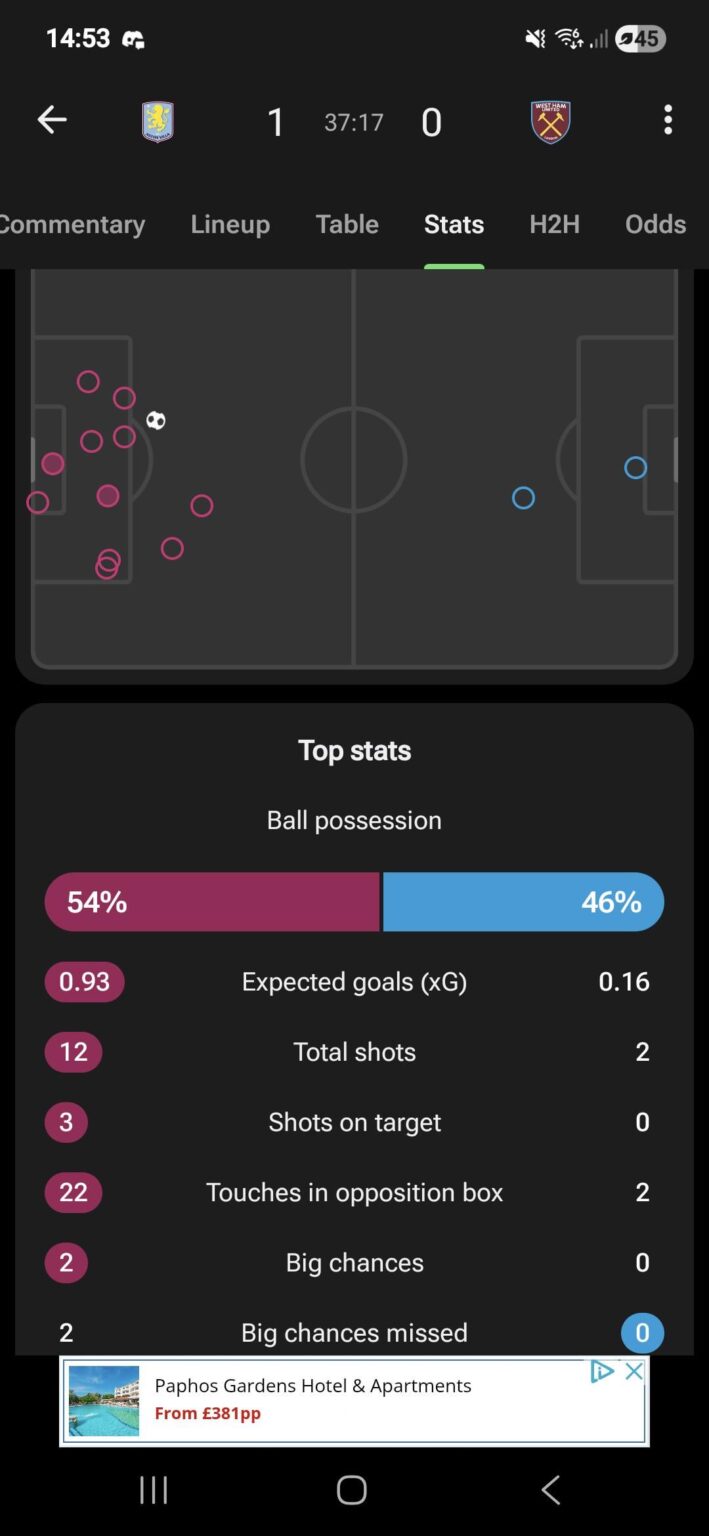This screenshot has height=1536, width=709.
Task: Tap a claret Aston Villa shot marker
Action: pyautogui.click(x=108, y=496)
